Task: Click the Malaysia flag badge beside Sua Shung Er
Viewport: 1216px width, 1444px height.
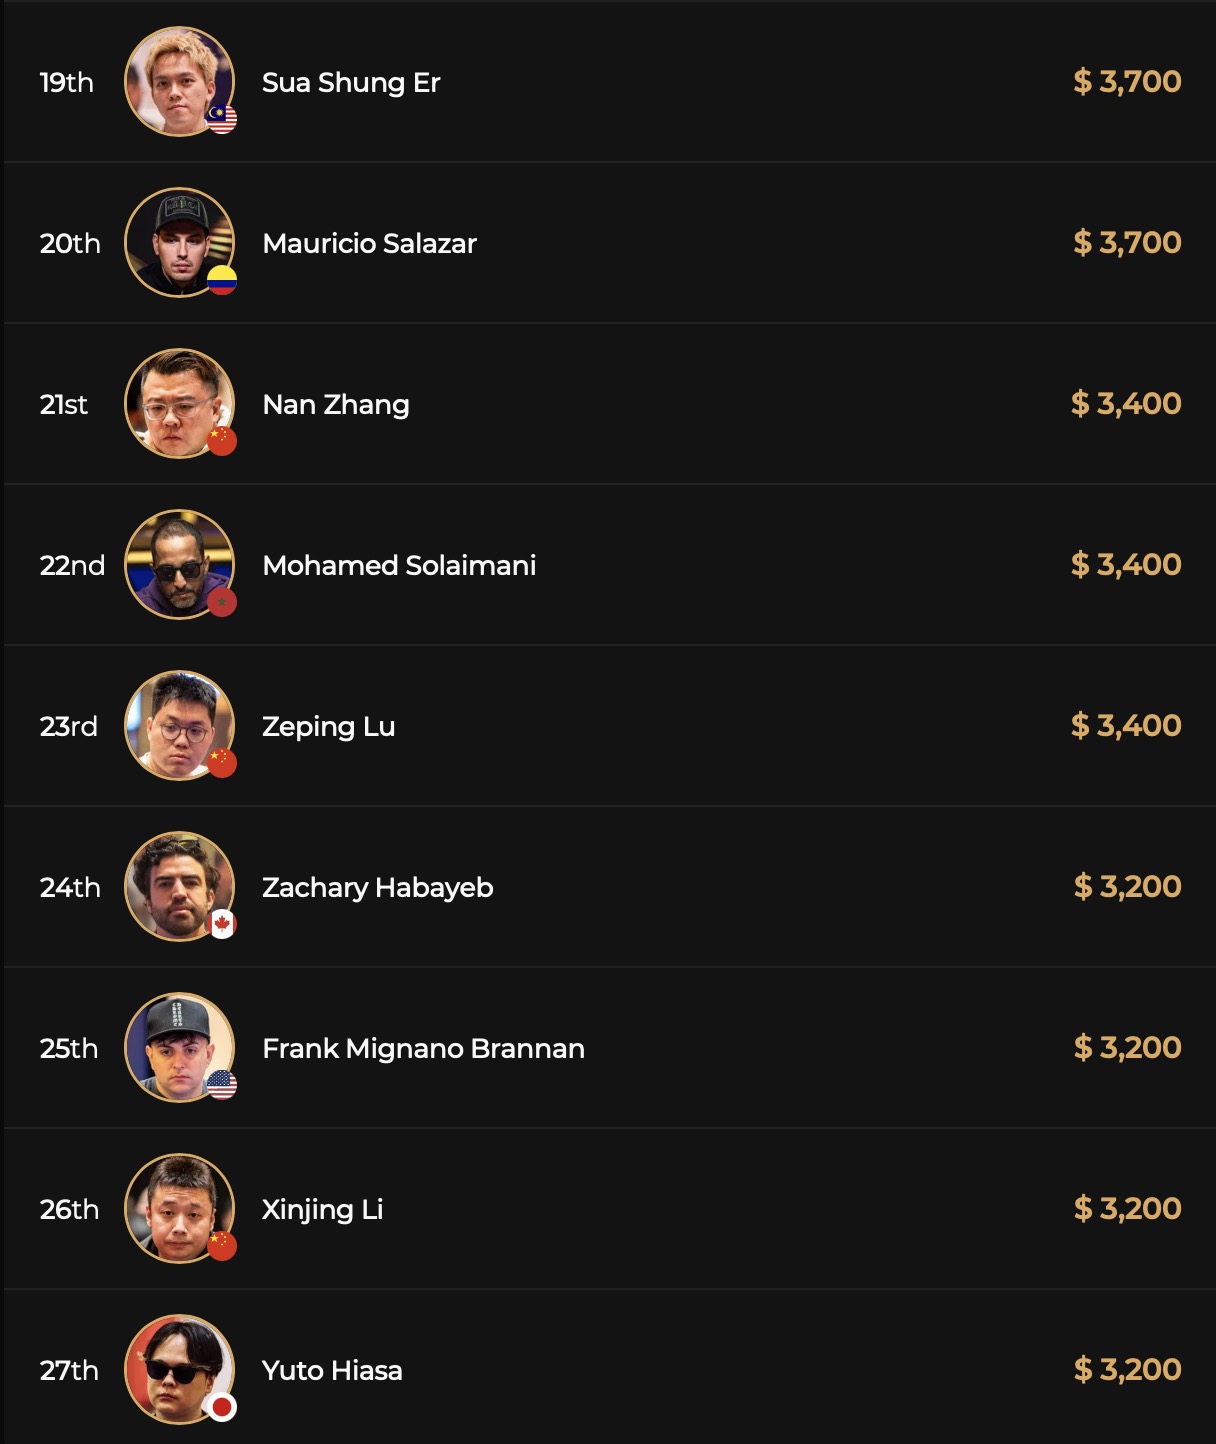Action: (222, 120)
